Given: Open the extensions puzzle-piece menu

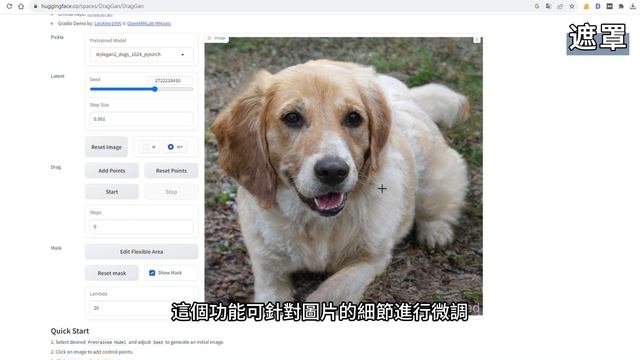Looking at the screenshot, I should tap(621, 6).
